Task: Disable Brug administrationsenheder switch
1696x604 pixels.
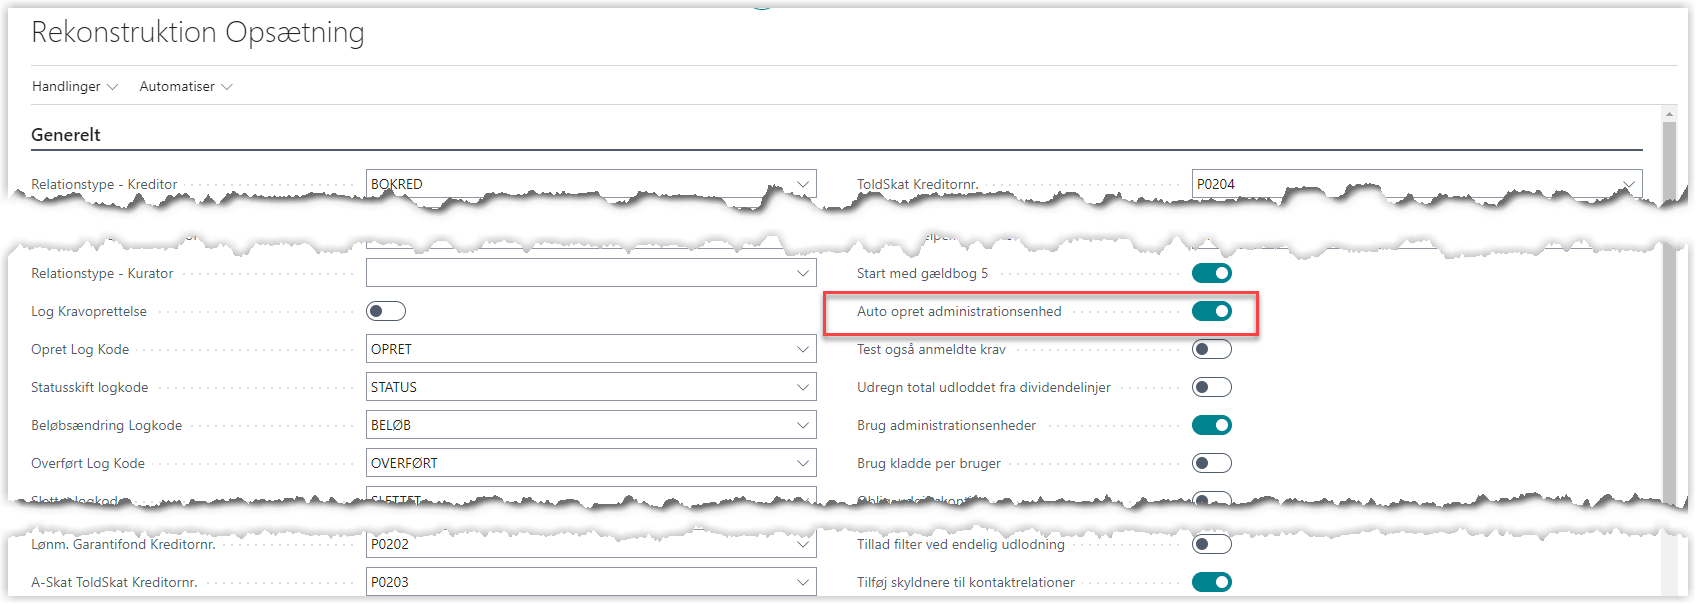Action: tap(1211, 425)
